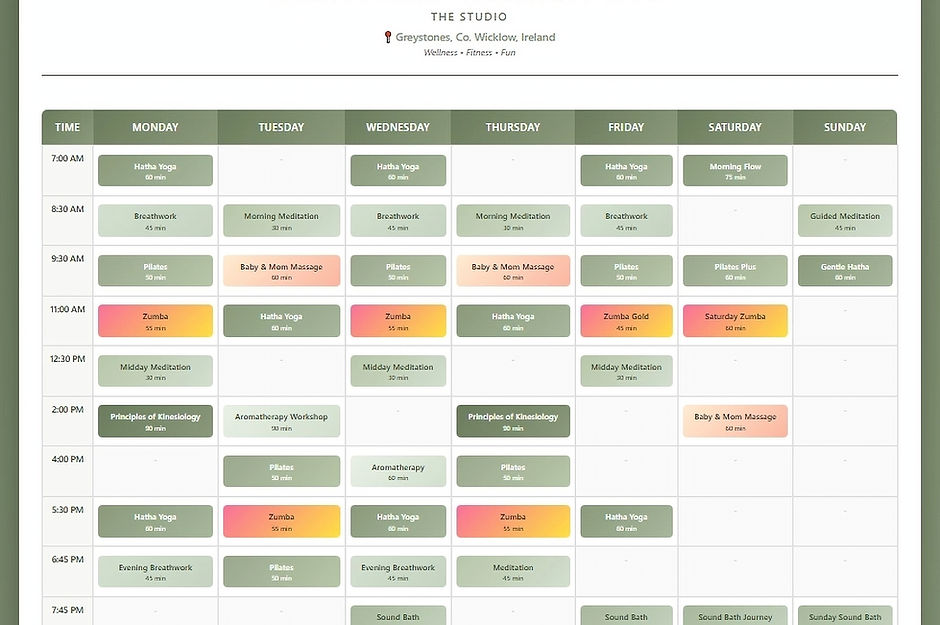Open the Morning Flow class on Saturday
This screenshot has height=625, width=940.
(x=734, y=170)
